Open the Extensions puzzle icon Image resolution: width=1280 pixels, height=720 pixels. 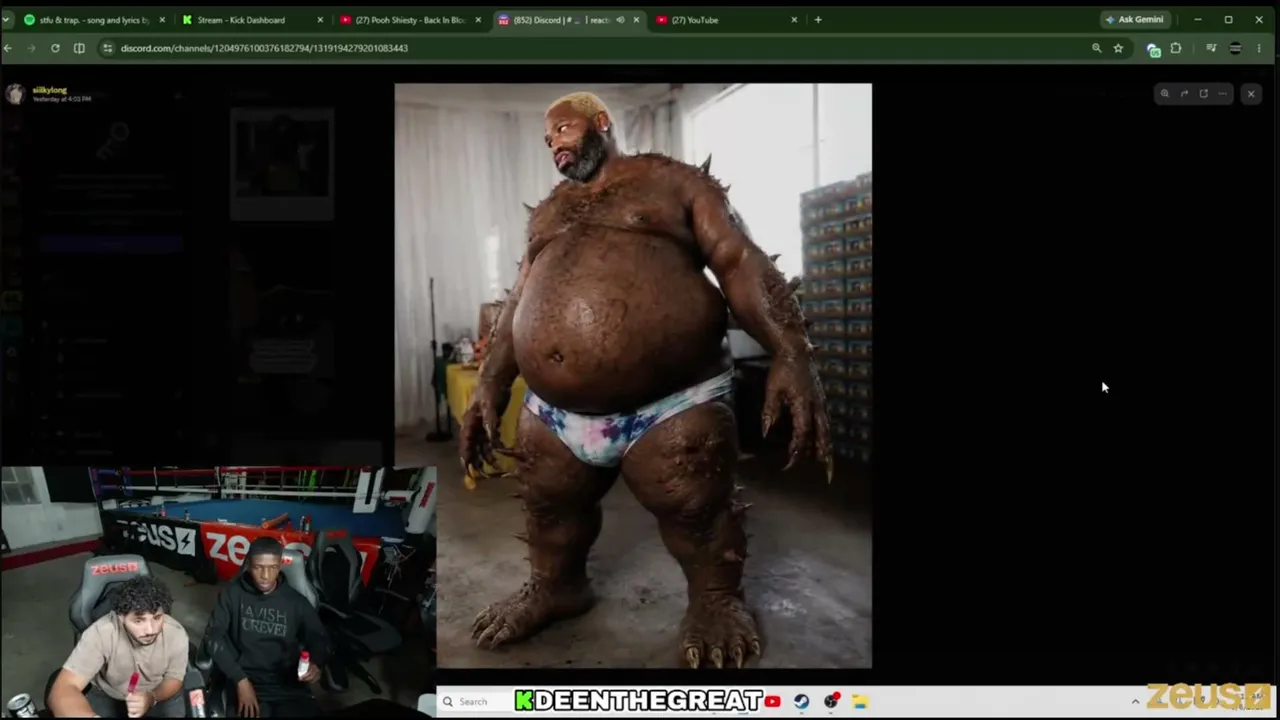[x=1176, y=48]
